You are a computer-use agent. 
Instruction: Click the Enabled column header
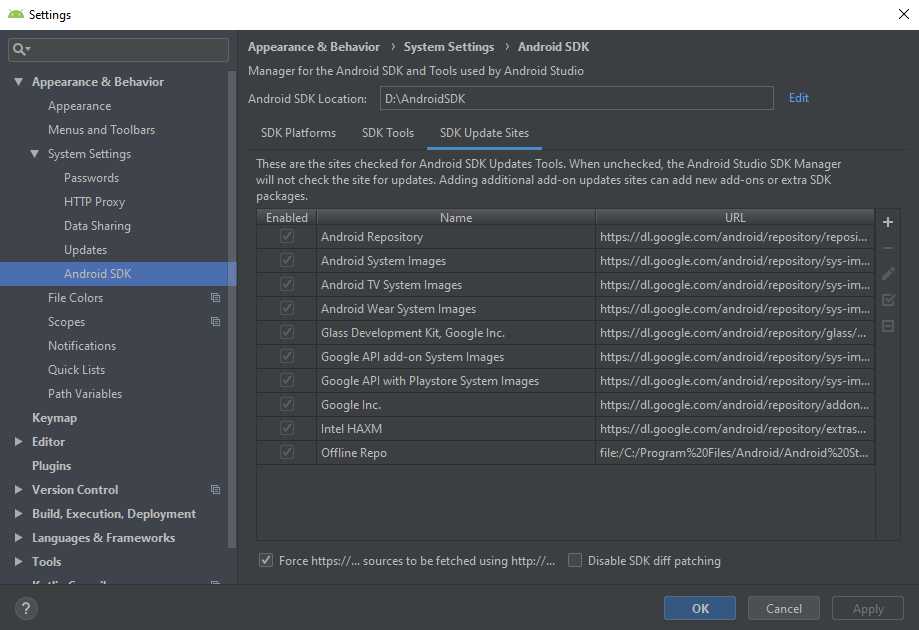[287, 217]
